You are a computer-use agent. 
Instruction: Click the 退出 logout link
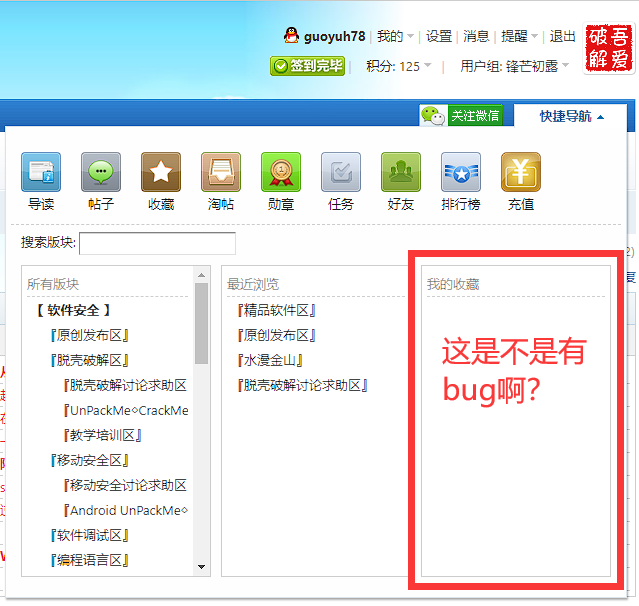(563, 36)
